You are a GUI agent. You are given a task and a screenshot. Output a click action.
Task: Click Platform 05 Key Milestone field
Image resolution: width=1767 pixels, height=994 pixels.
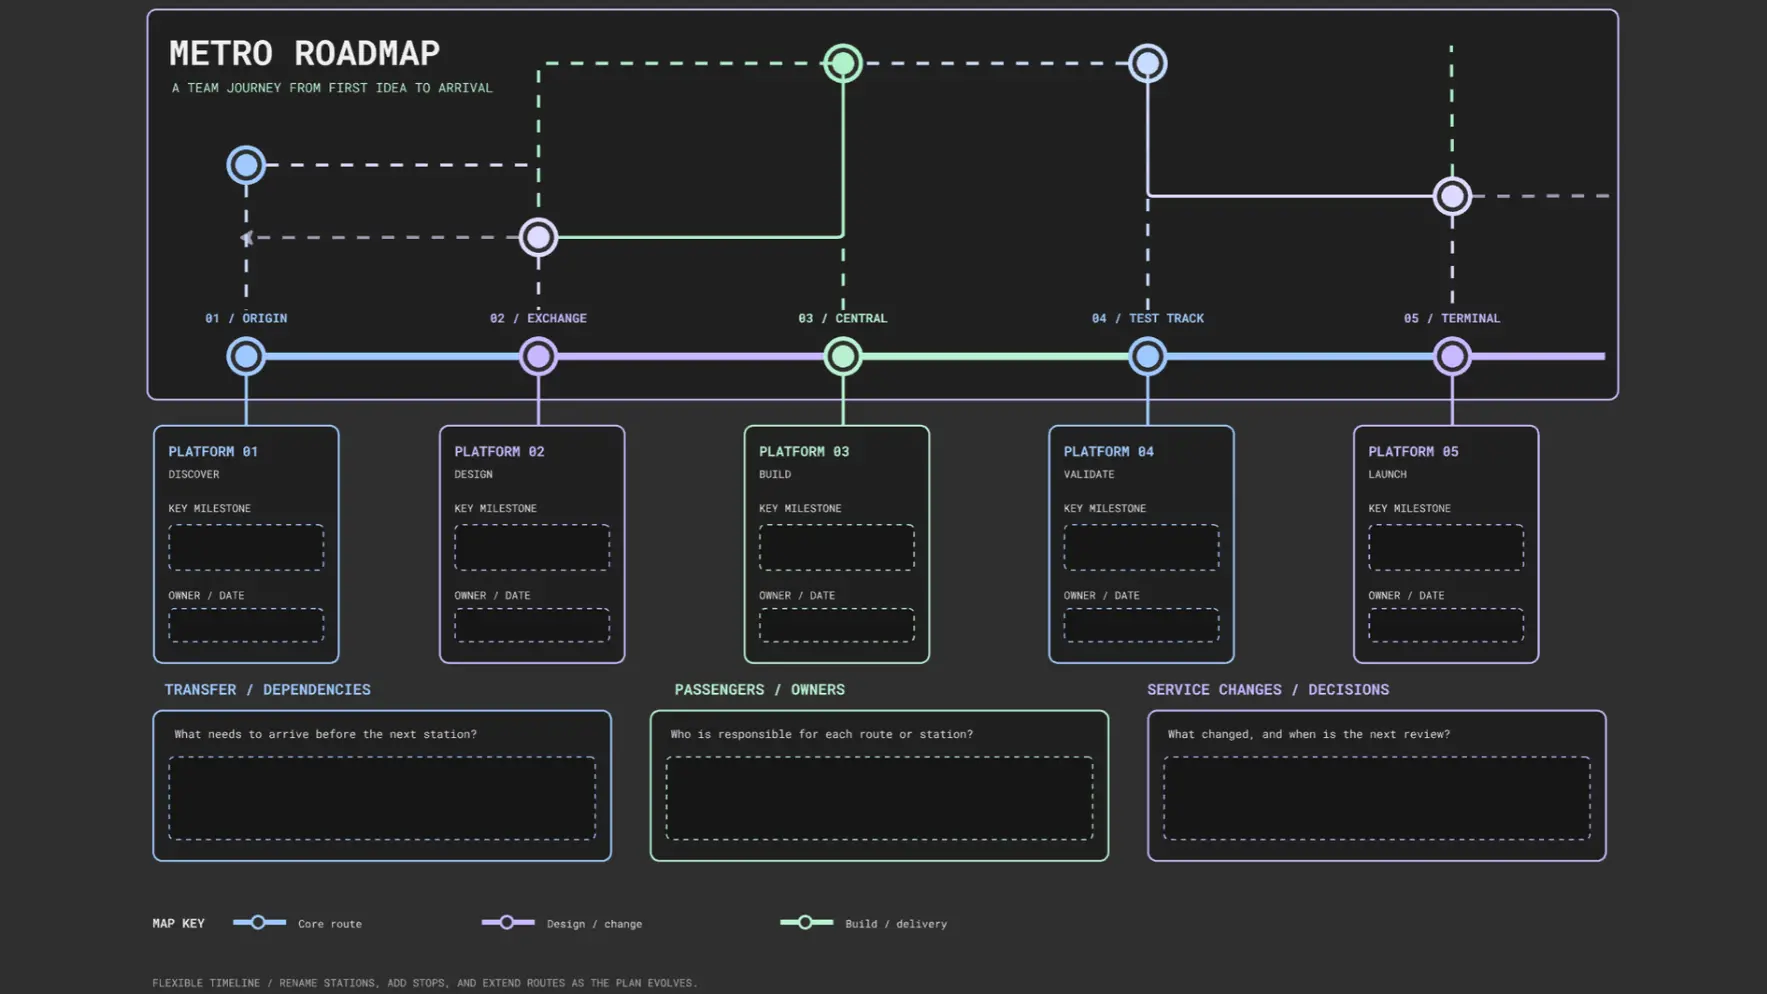pos(1446,547)
